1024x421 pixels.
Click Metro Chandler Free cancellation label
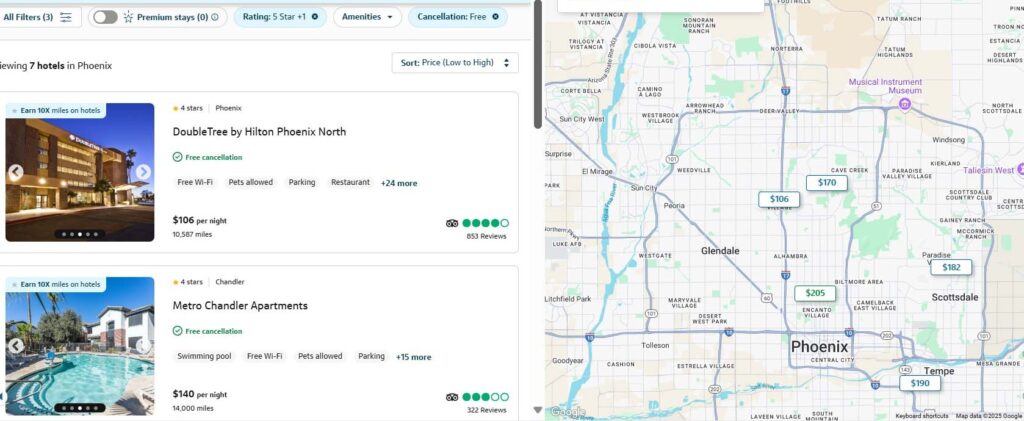click(208, 331)
